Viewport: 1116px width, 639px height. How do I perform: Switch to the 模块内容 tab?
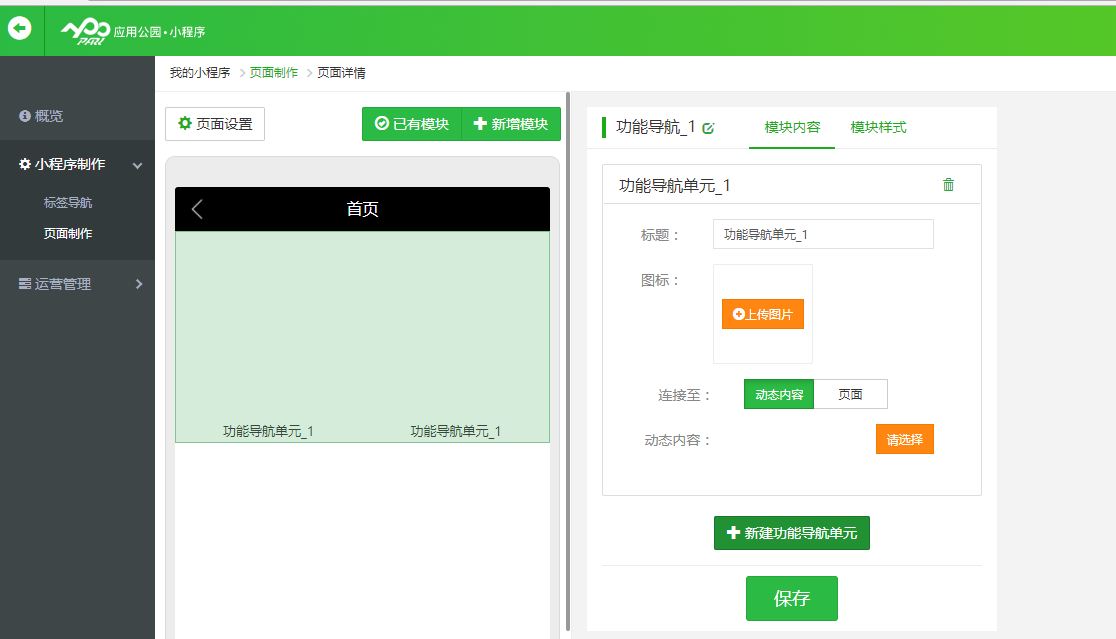pyautogui.click(x=792, y=128)
